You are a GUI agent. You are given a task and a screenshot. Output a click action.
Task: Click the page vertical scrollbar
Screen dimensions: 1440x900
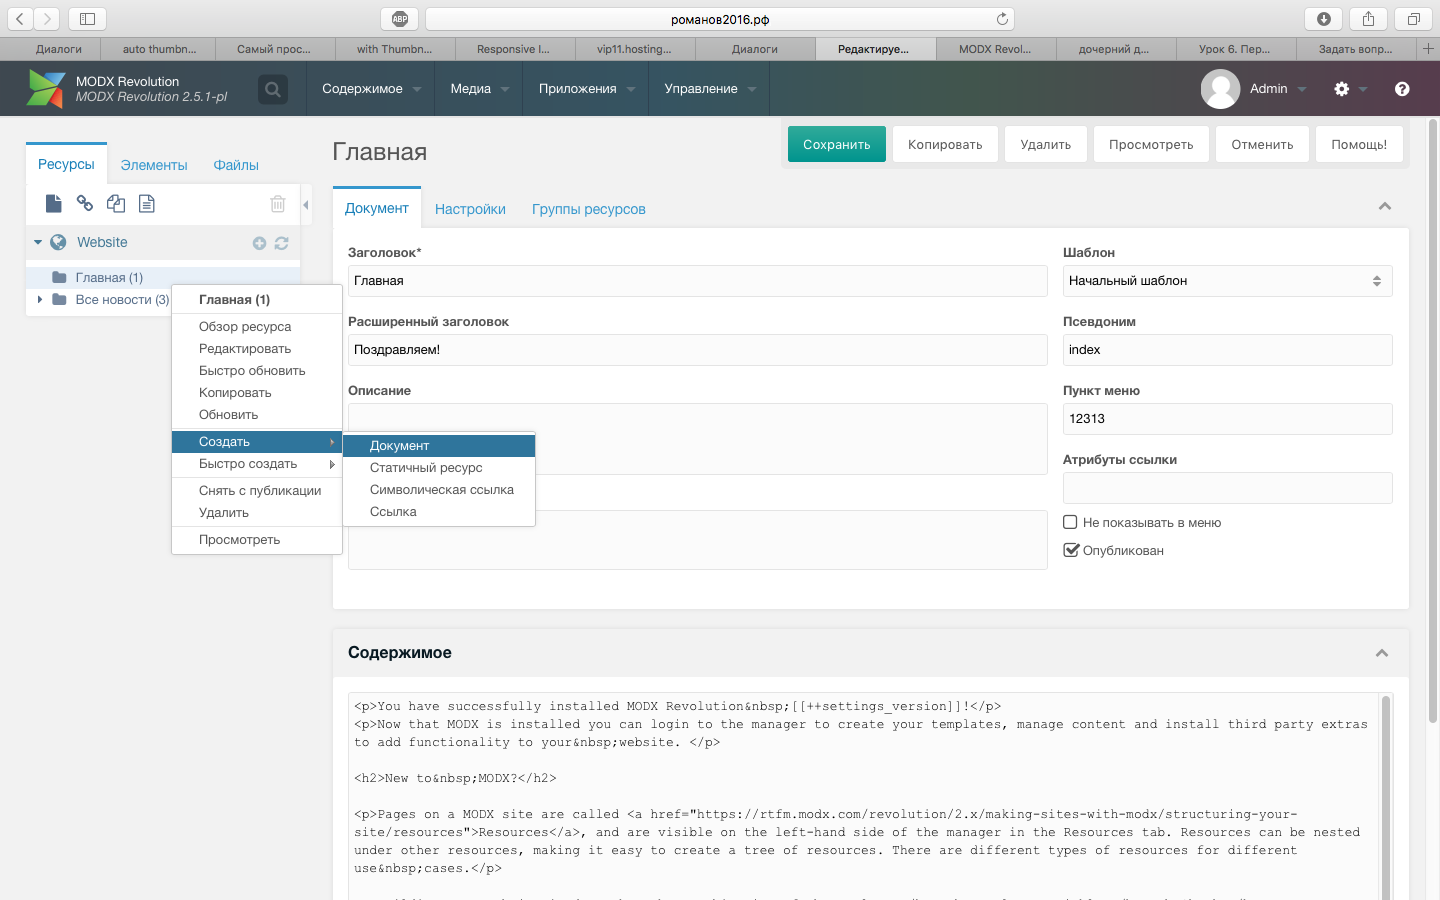click(1433, 420)
